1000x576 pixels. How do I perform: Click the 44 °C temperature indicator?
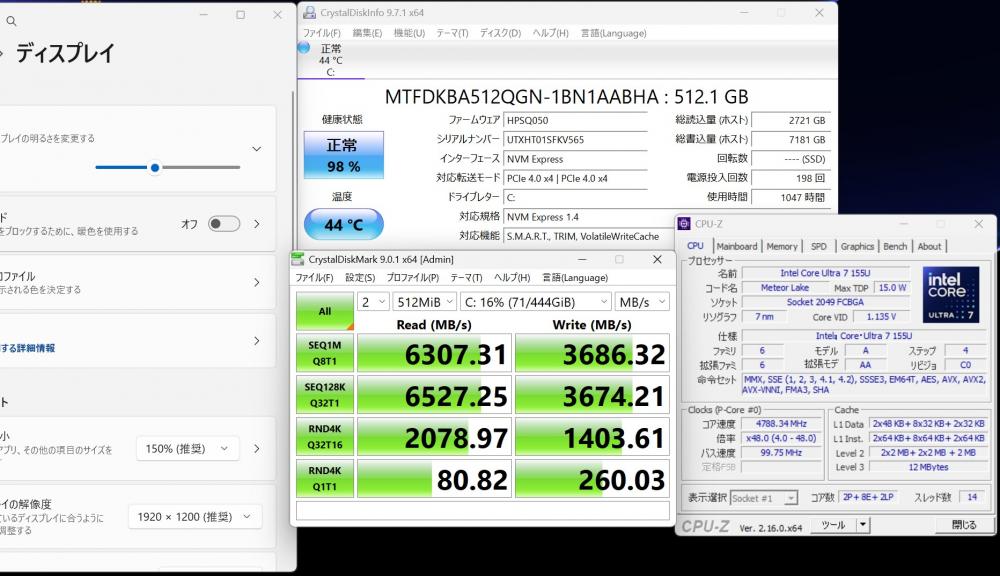click(344, 225)
